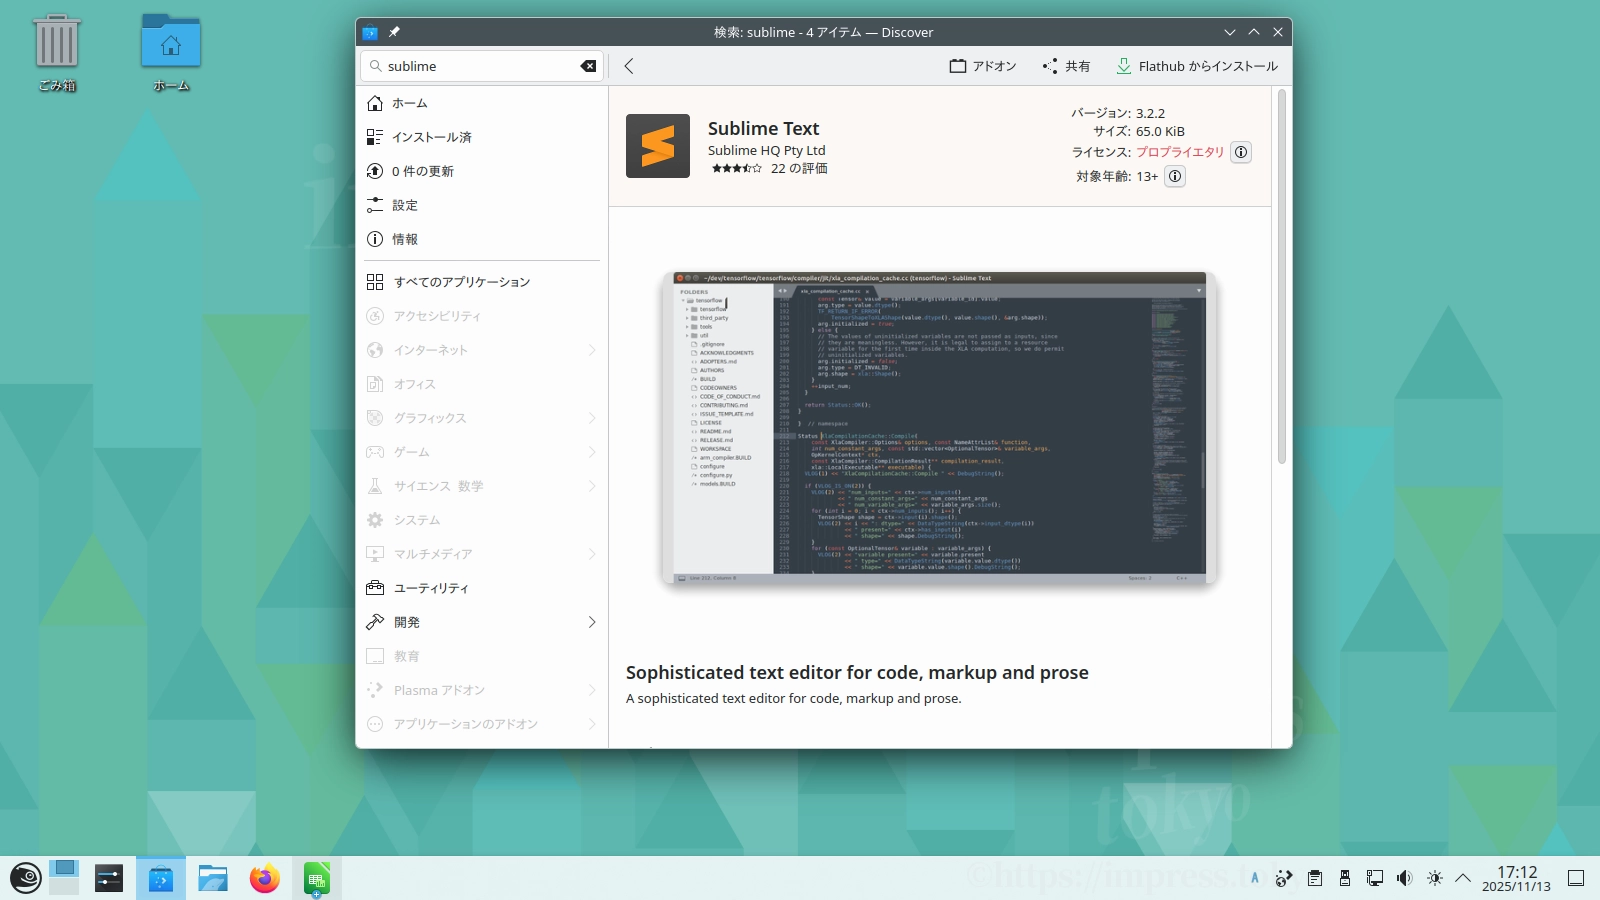The image size is (1600, 900).
Task: Click the app page vertical scrollbar
Action: [x=1281, y=277]
